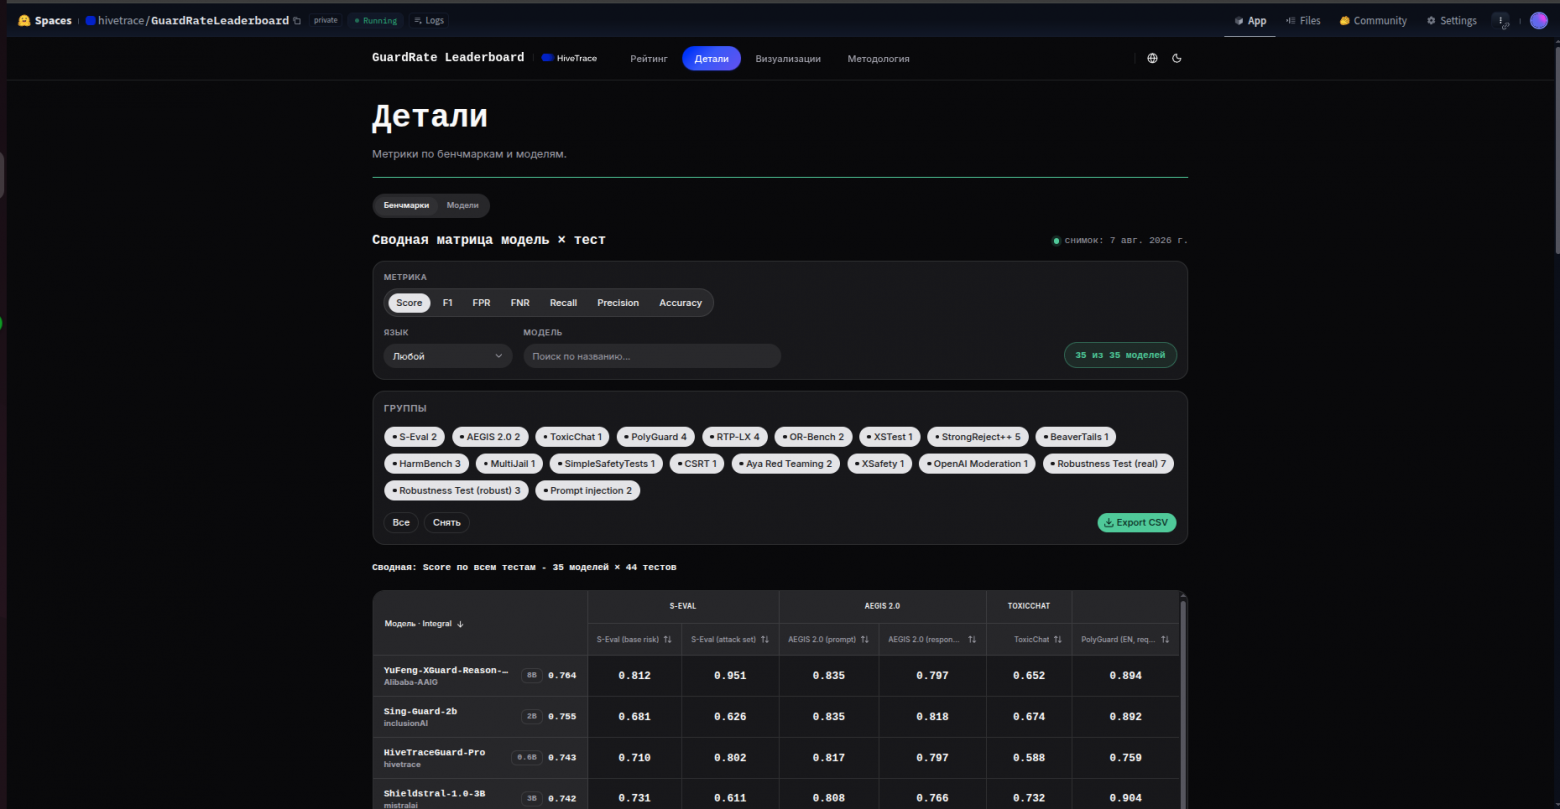Toggle the OR-Bench 2 group chip
Image resolution: width=1560 pixels, height=809 pixels.
point(813,437)
